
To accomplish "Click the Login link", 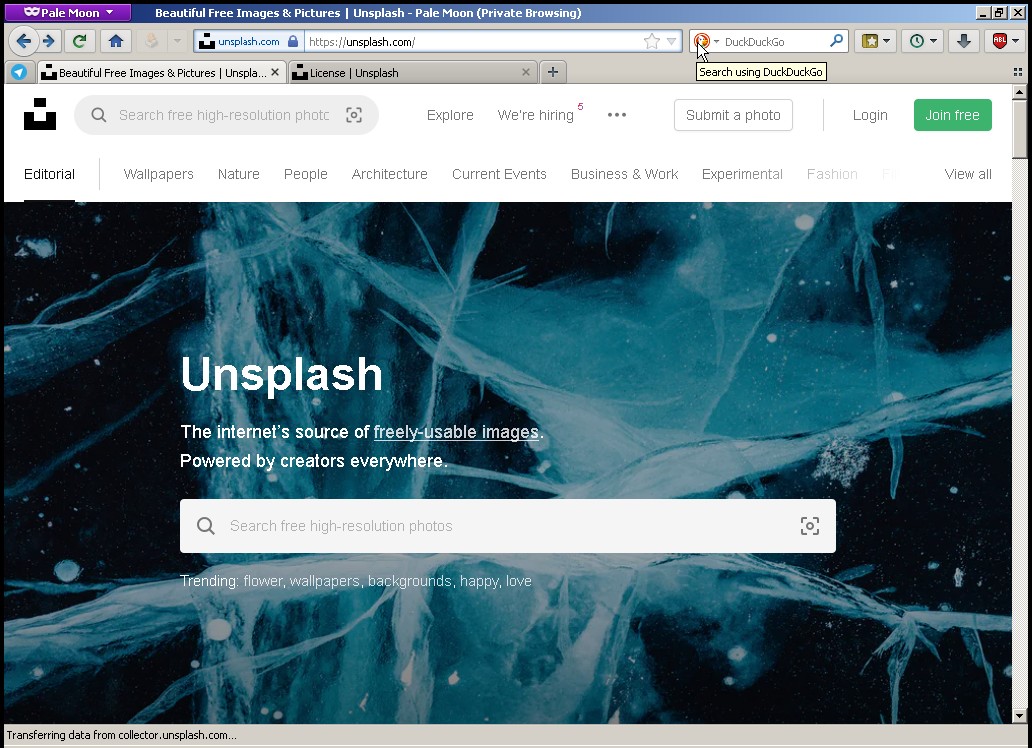I will [870, 115].
